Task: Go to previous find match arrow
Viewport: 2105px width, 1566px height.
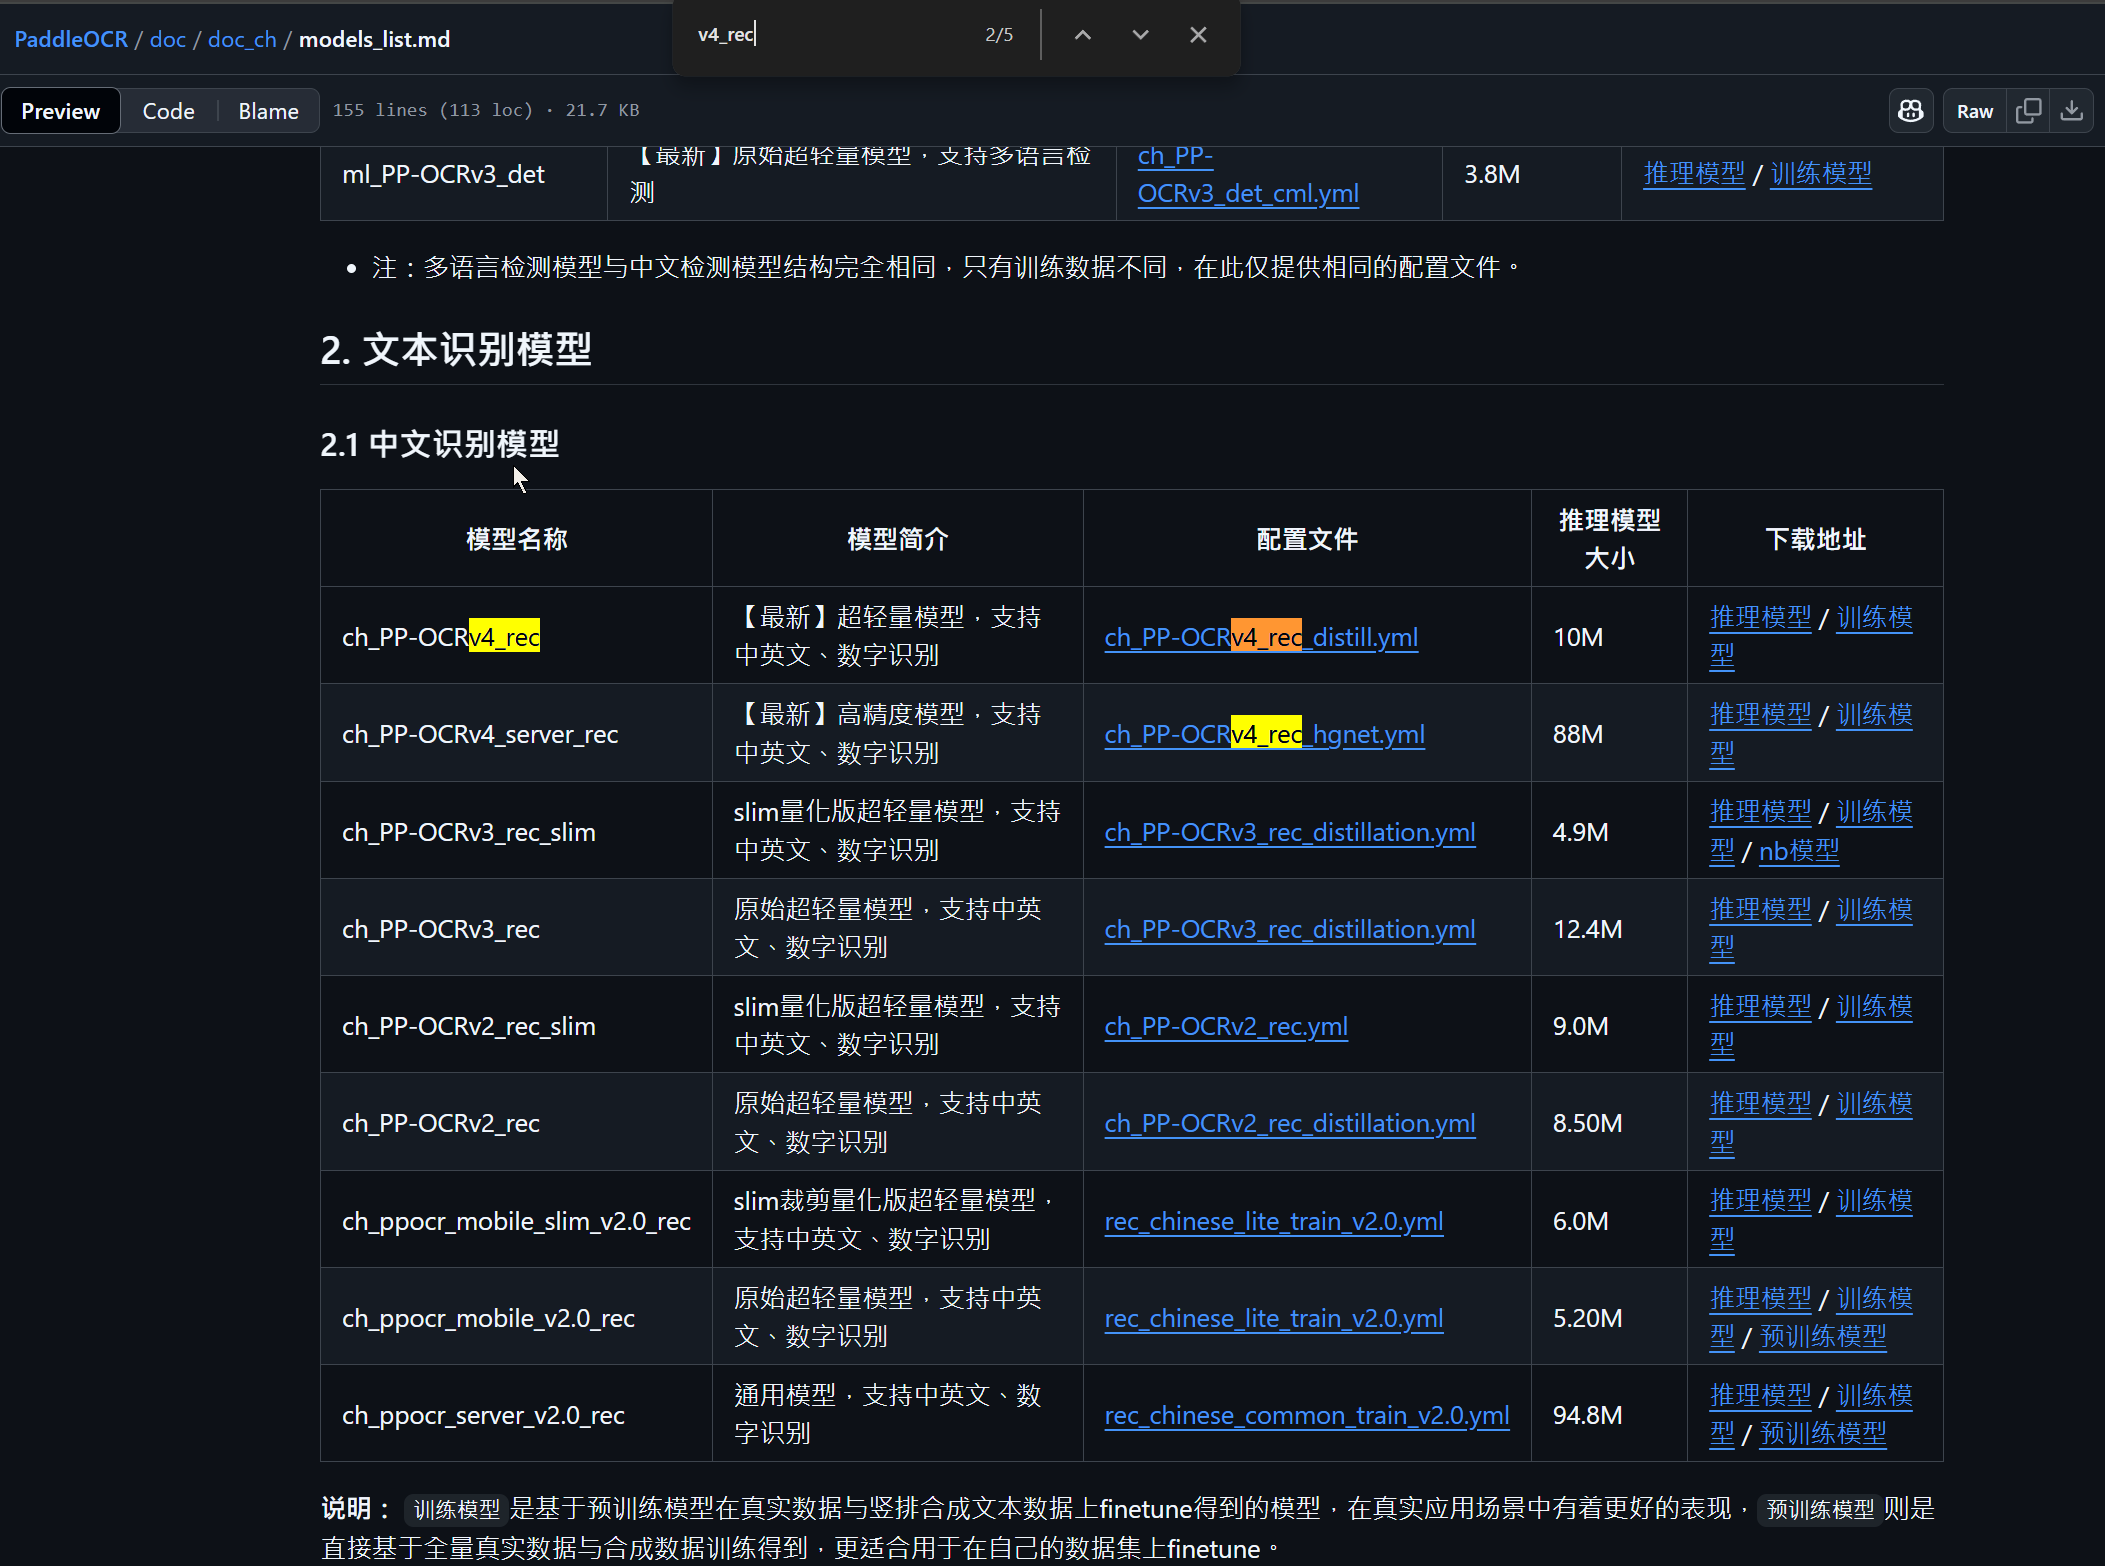Action: 1083,35
